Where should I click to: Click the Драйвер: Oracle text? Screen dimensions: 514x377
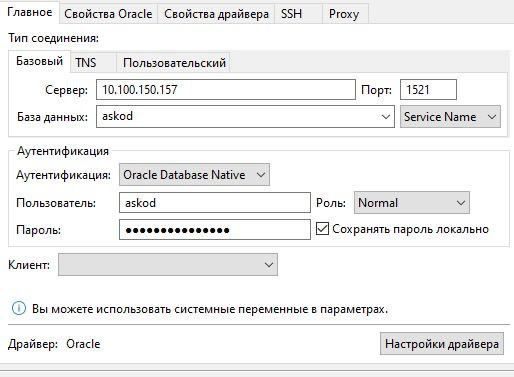54,344
